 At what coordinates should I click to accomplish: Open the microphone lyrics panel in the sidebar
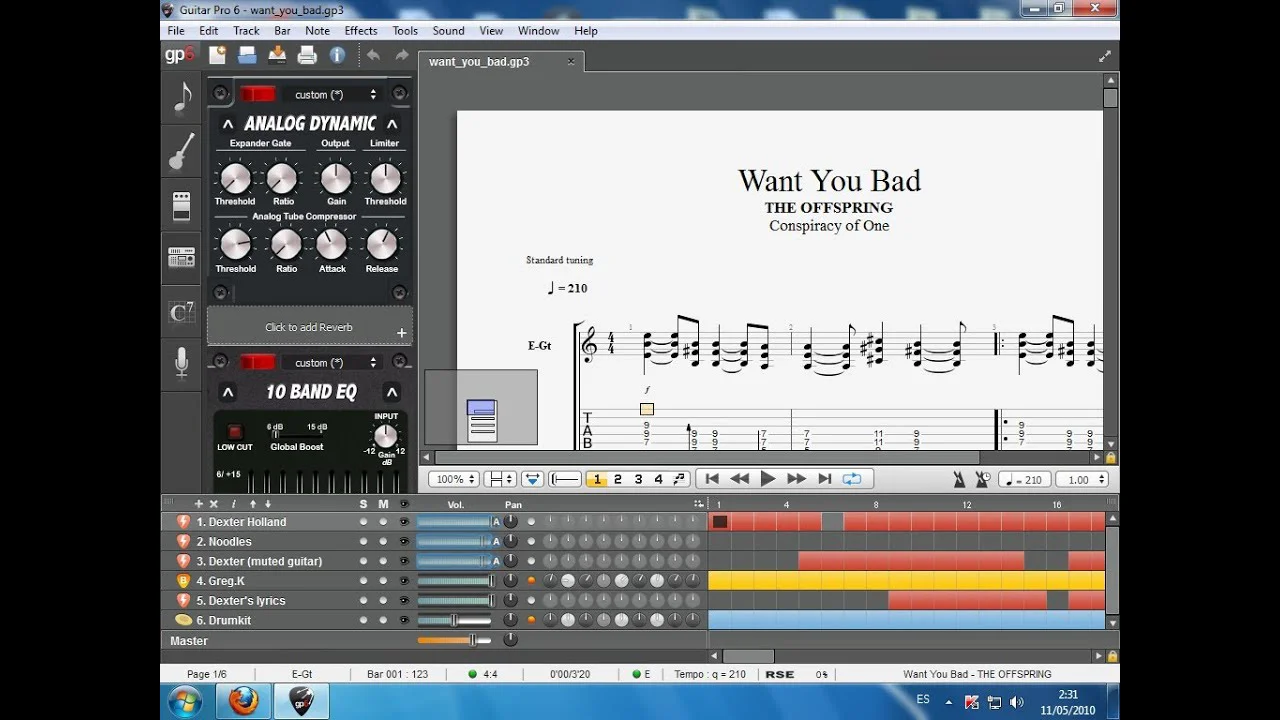[181, 363]
